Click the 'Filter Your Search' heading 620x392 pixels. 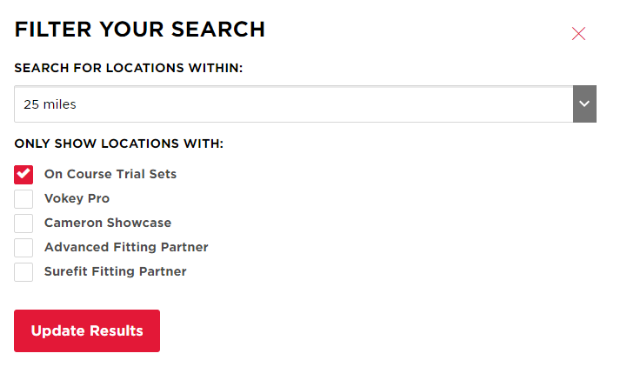point(140,30)
